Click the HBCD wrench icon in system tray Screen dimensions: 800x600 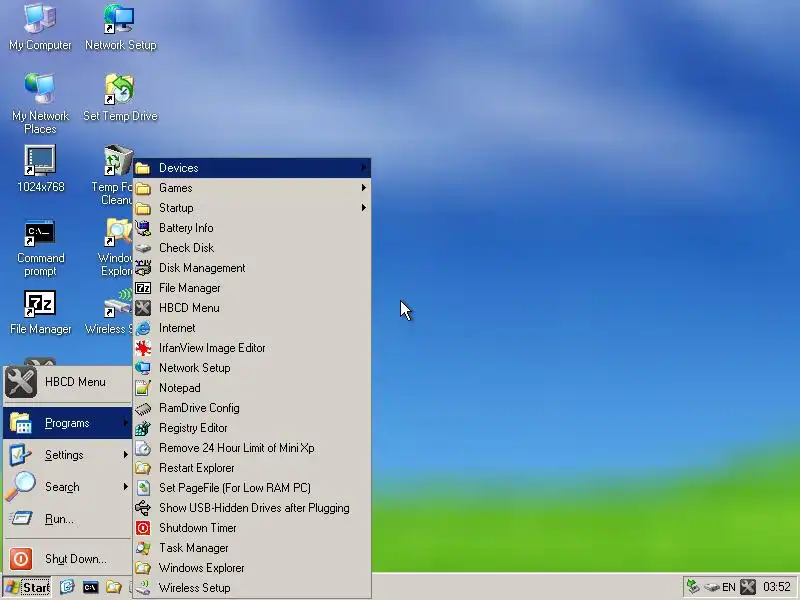[748, 587]
